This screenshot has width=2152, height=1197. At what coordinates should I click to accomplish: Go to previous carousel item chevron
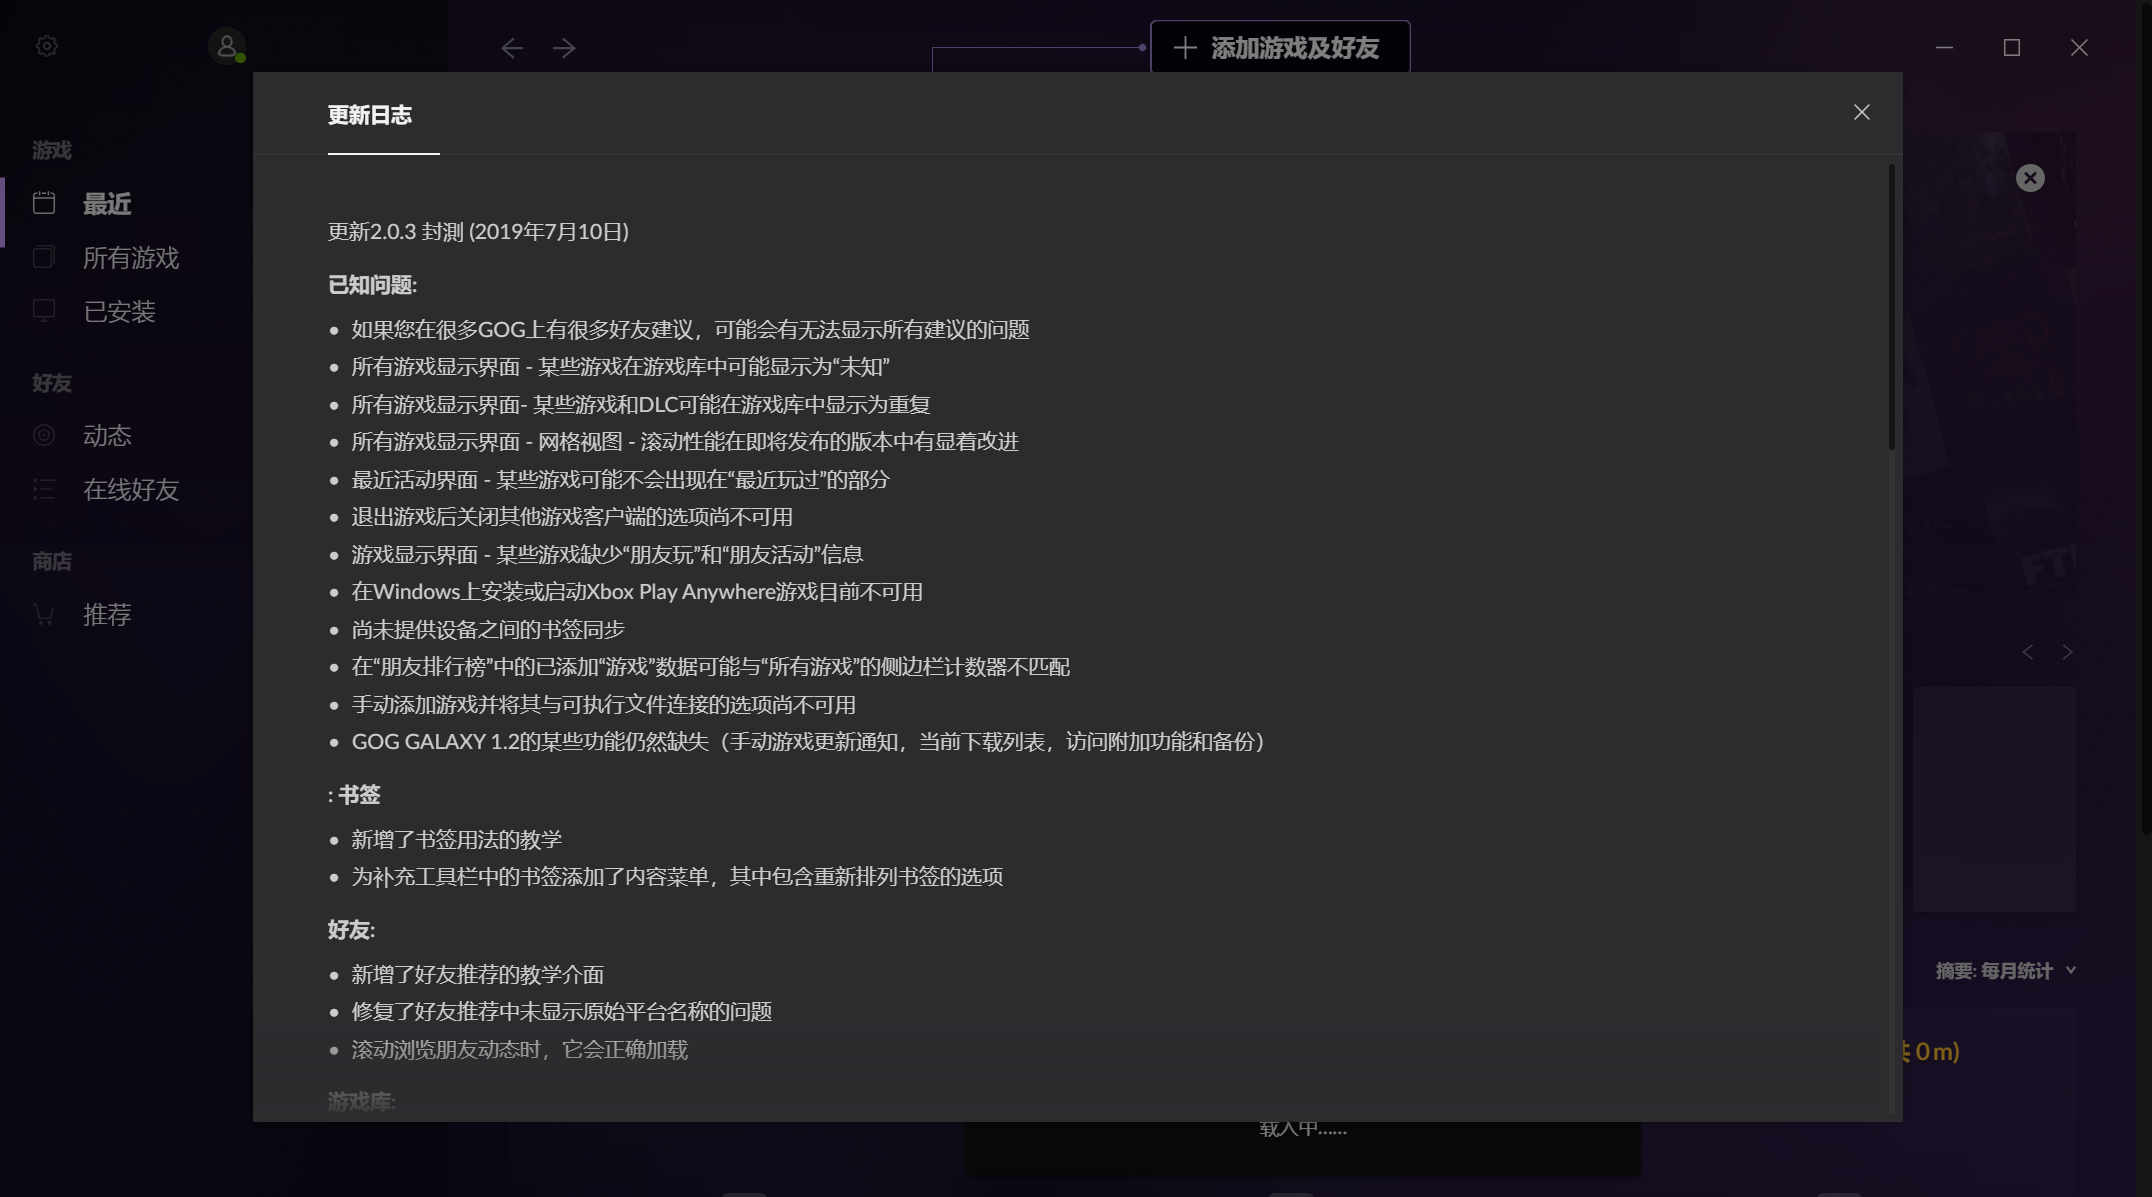tap(2027, 652)
